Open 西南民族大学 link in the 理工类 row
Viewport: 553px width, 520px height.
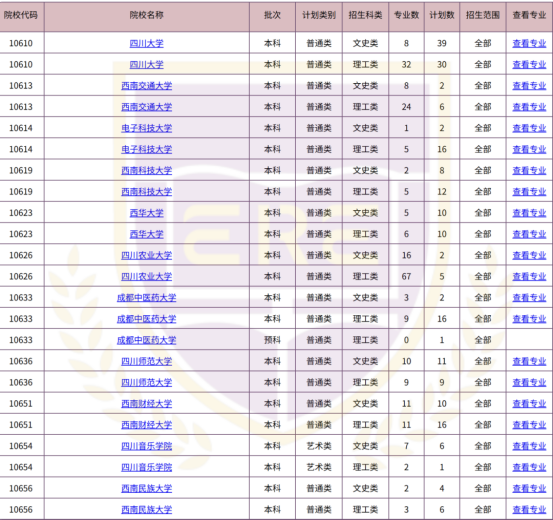click(146, 509)
